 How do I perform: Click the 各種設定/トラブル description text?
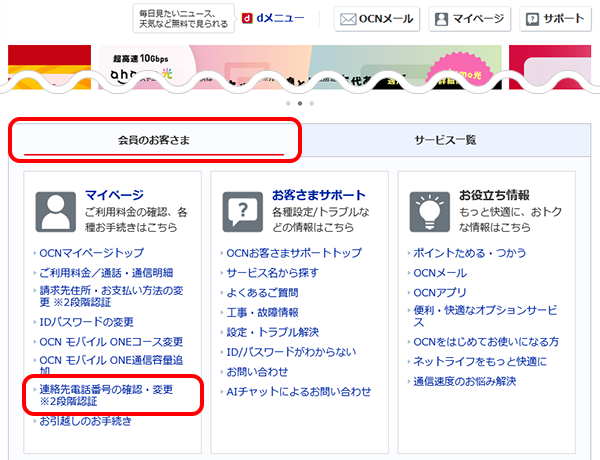pos(321,220)
